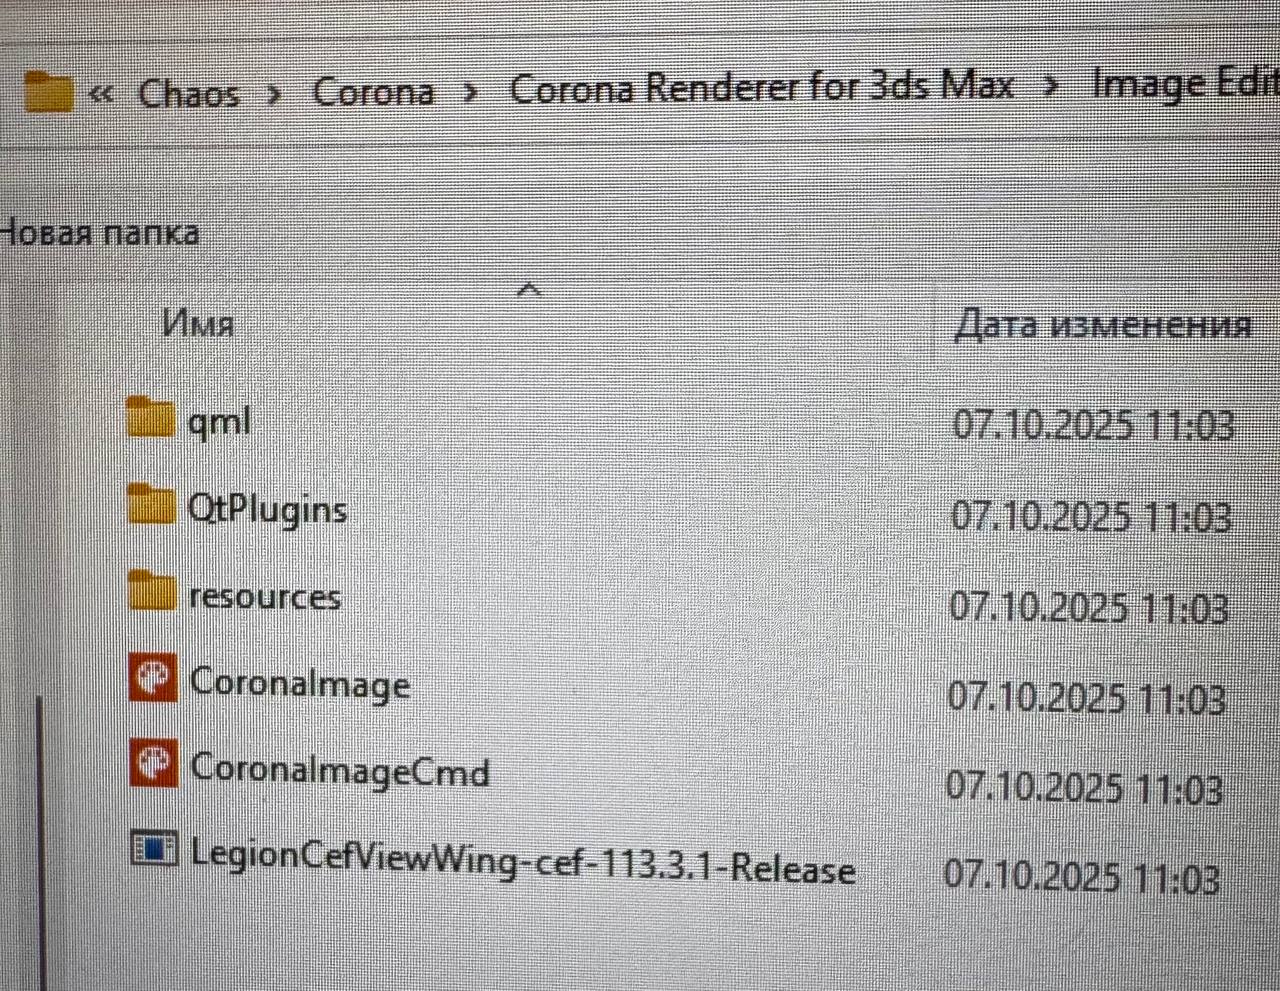1280x991 pixels.
Task: Sort by Дата изменения column header
Action: [1103, 325]
